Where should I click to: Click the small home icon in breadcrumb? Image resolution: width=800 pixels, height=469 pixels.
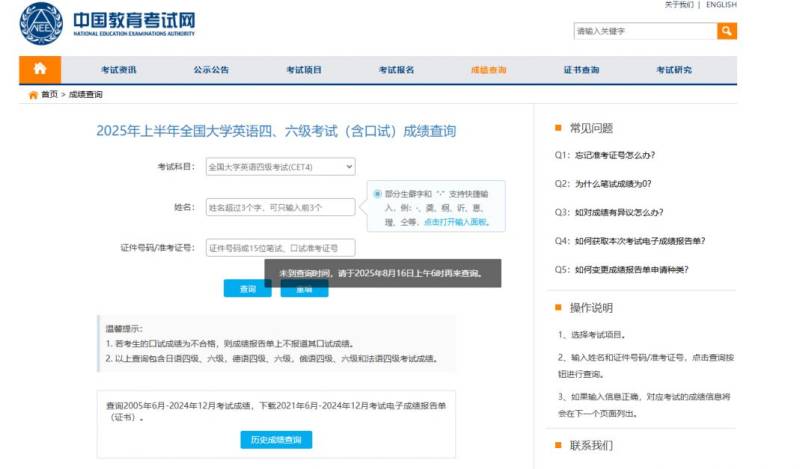(x=33, y=95)
